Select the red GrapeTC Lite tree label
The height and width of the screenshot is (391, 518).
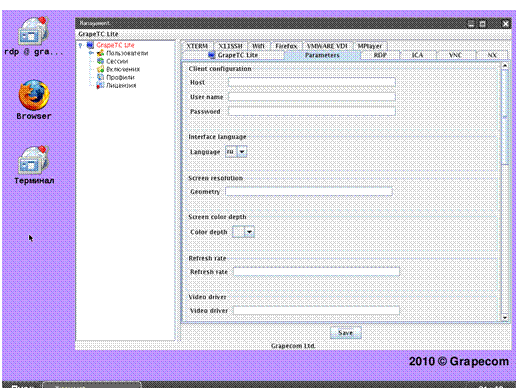pyautogui.click(x=115, y=45)
